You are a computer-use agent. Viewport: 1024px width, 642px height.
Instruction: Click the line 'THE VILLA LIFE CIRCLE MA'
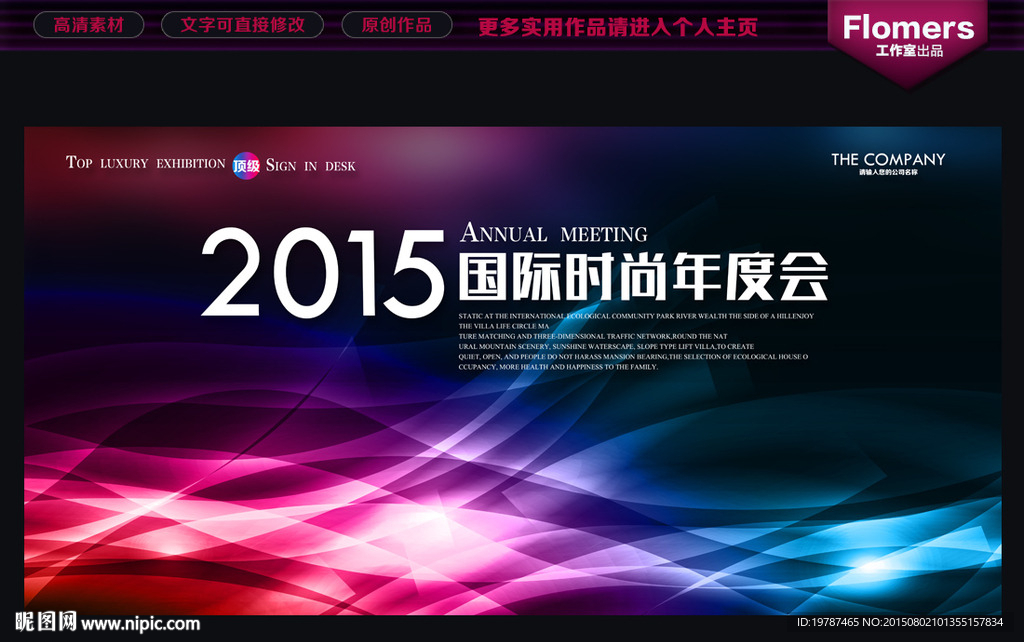(x=504, y=326)
